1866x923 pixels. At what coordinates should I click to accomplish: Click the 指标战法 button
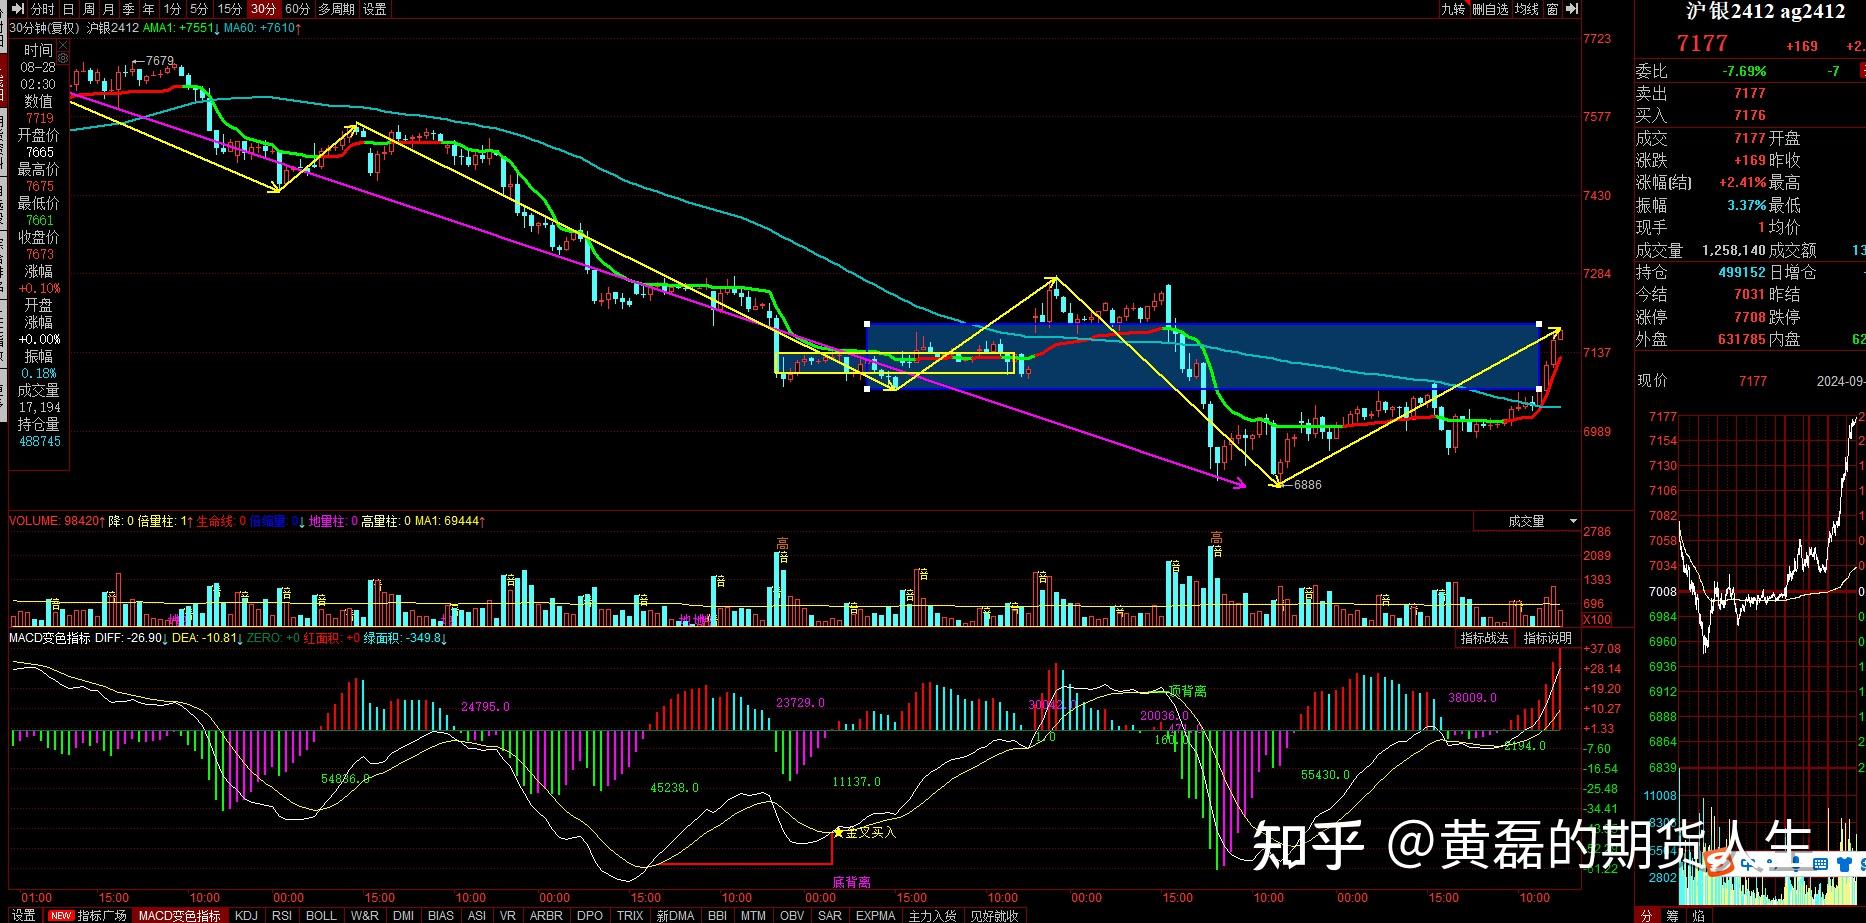(1485, 638)
